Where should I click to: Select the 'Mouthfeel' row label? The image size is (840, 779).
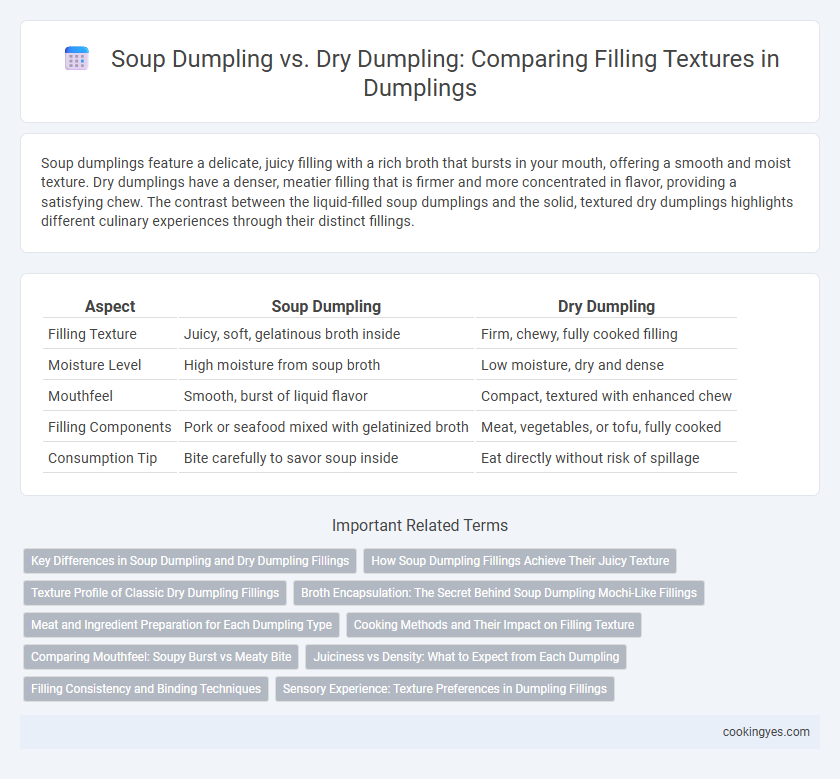tap(80, 396)
